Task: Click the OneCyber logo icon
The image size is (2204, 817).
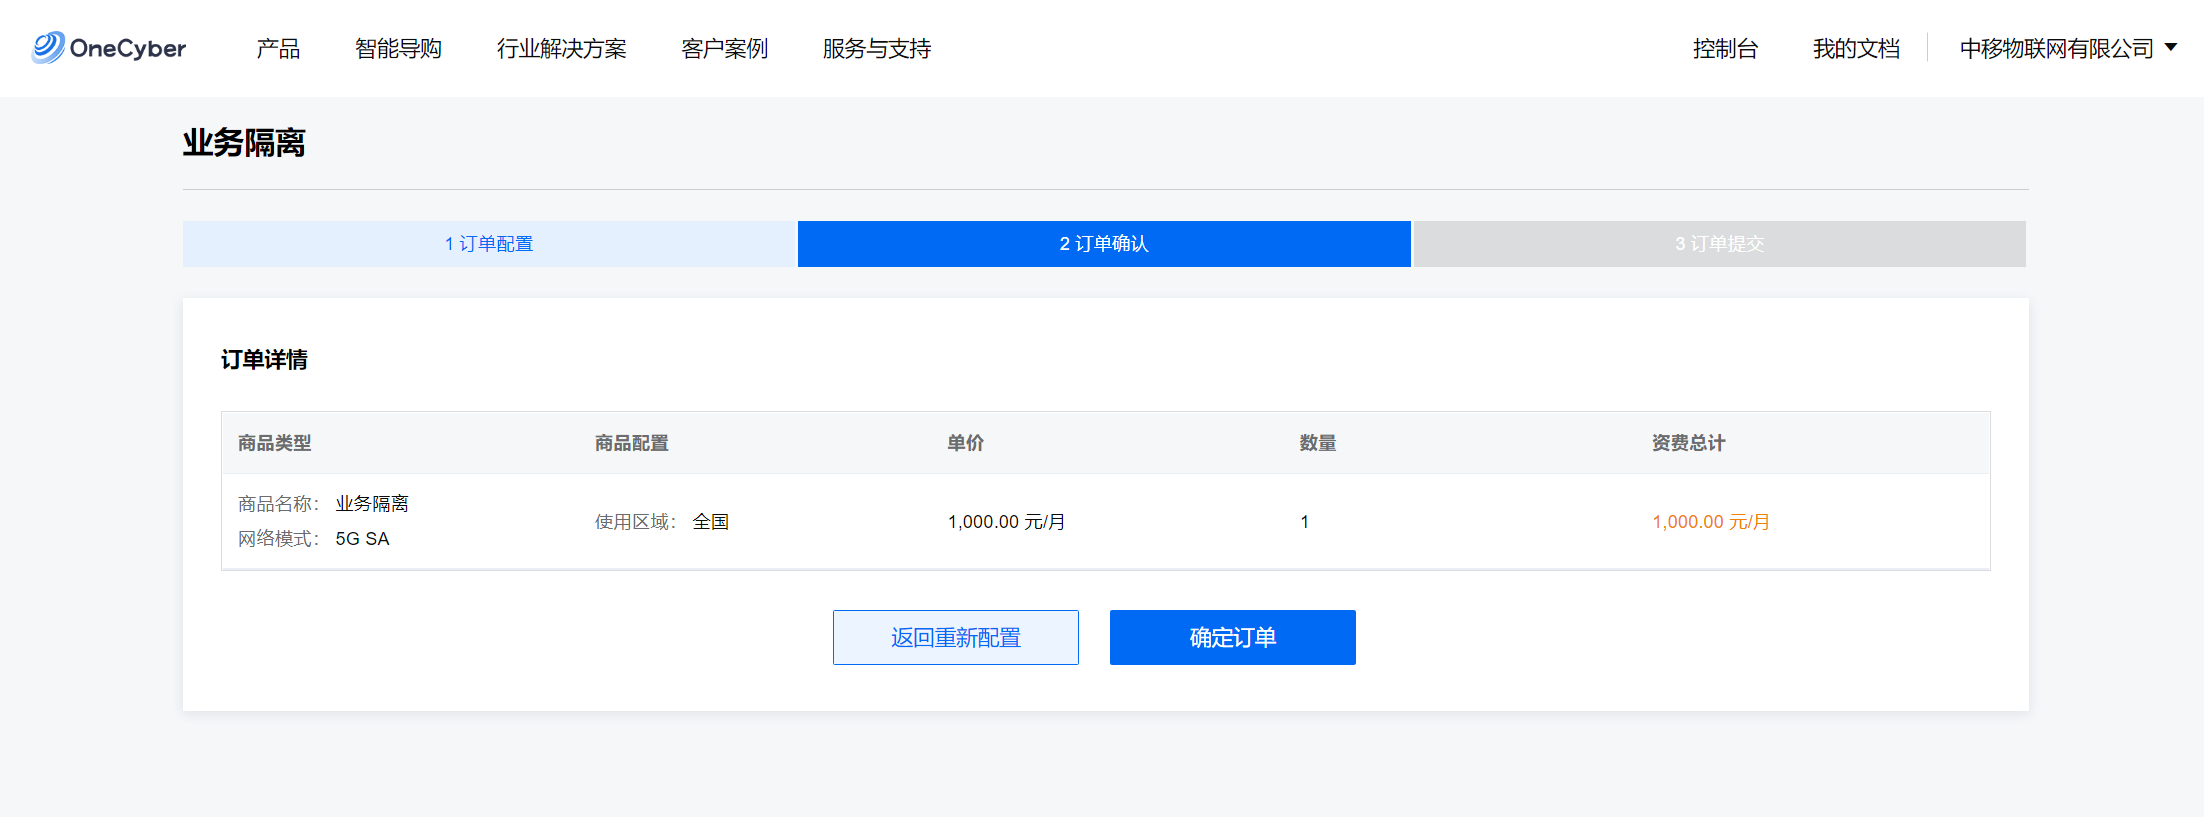Action: point(48,48)
